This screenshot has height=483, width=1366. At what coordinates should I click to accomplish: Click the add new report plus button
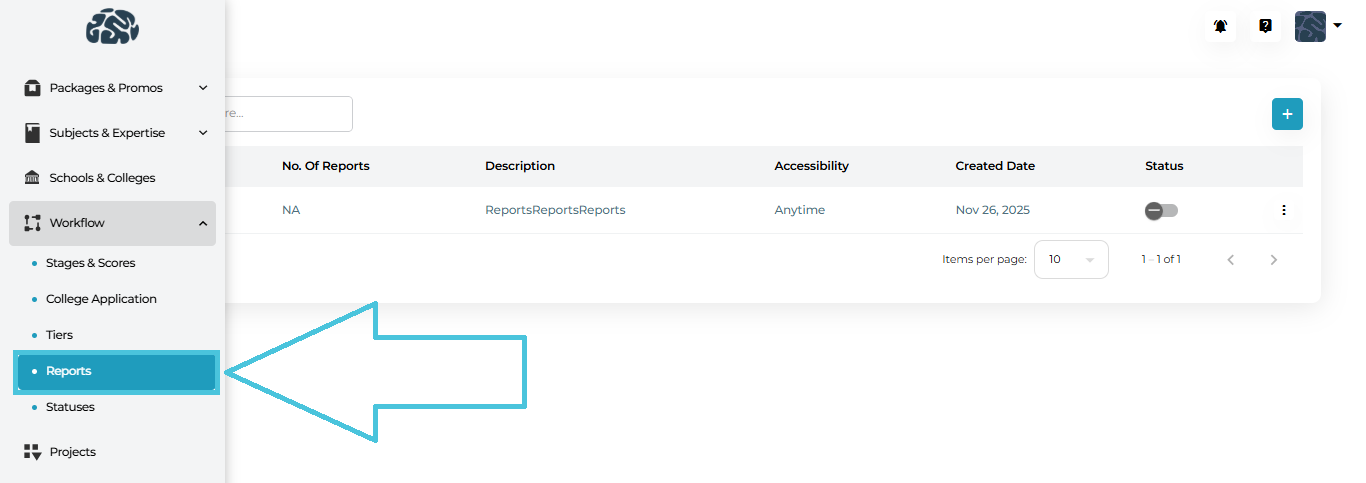tap(1287, 114)
